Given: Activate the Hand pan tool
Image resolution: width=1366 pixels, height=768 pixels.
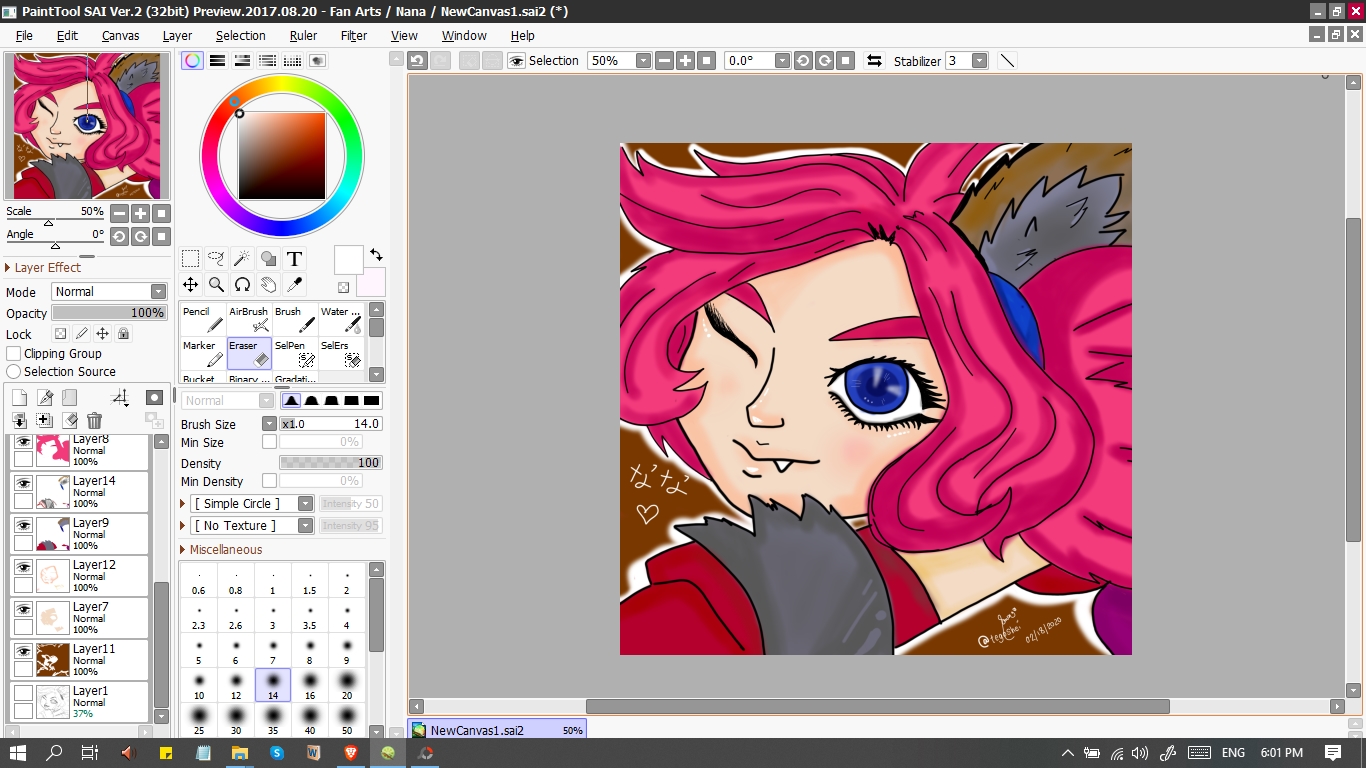Looking at the screenshot, I should pos(268,285).
